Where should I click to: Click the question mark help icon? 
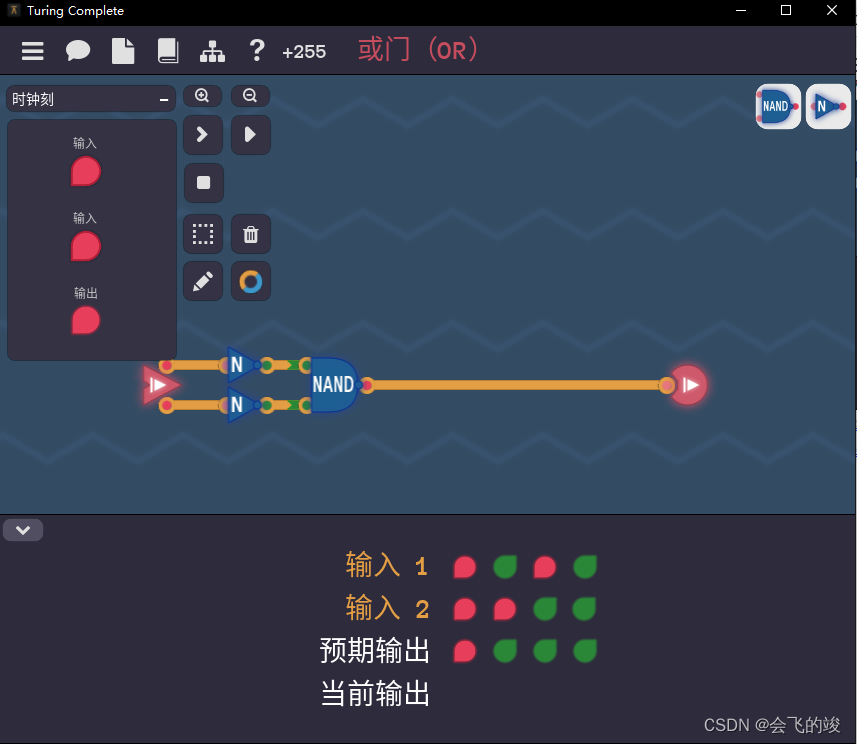pos(256,51)
